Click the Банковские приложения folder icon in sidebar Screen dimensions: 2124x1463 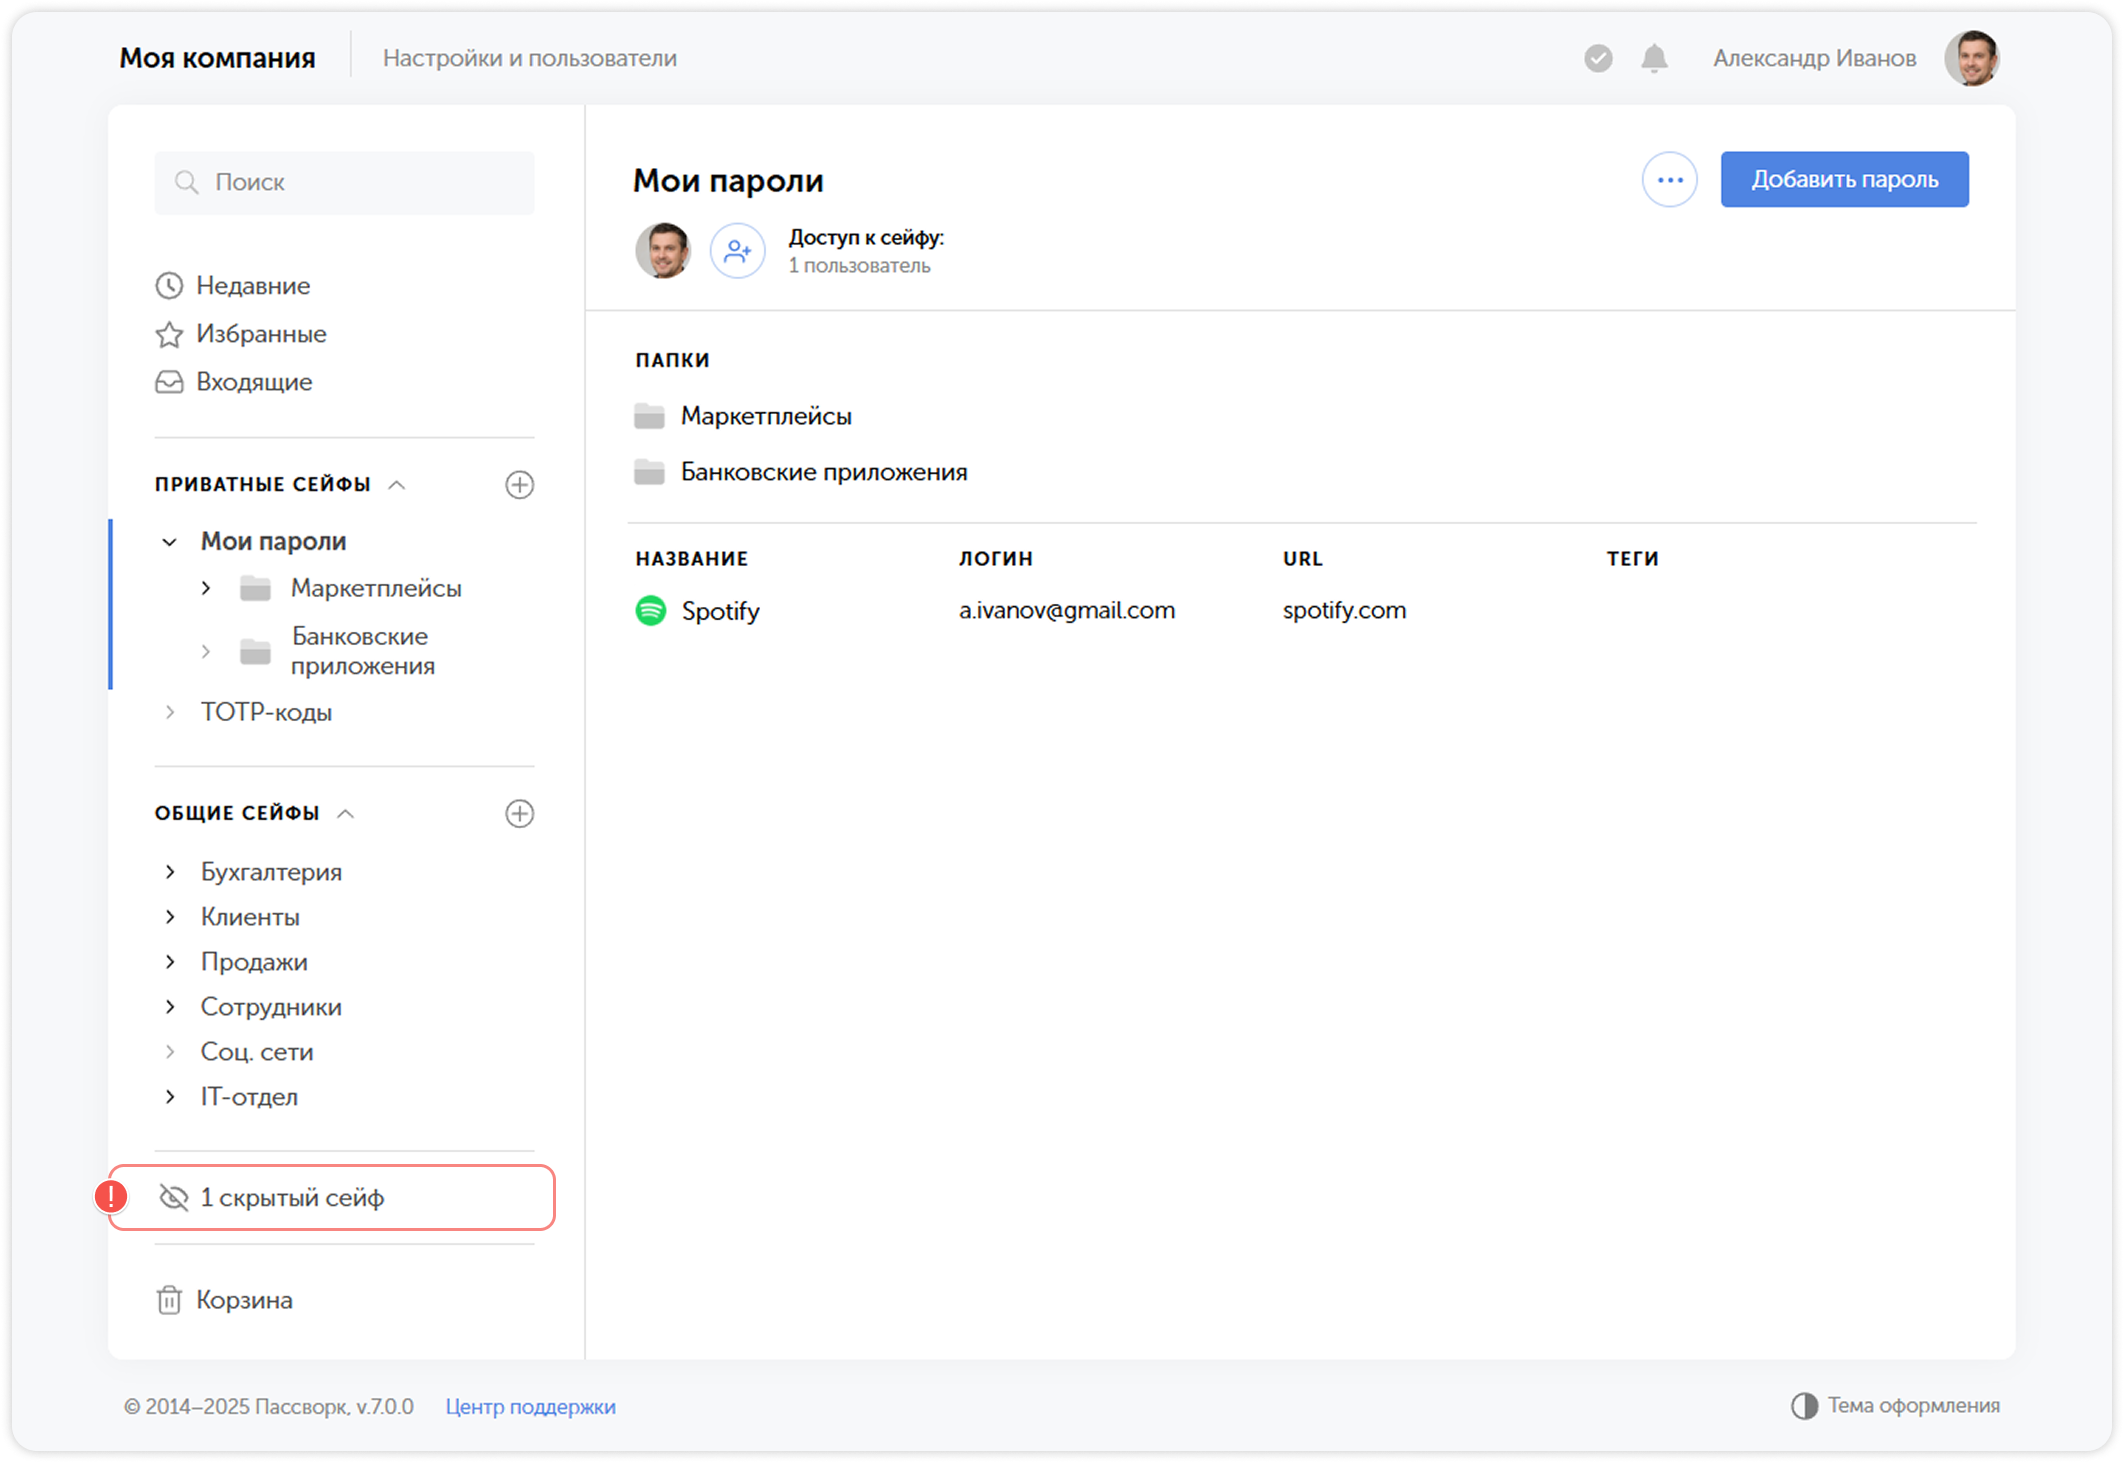tap(255, 651)
